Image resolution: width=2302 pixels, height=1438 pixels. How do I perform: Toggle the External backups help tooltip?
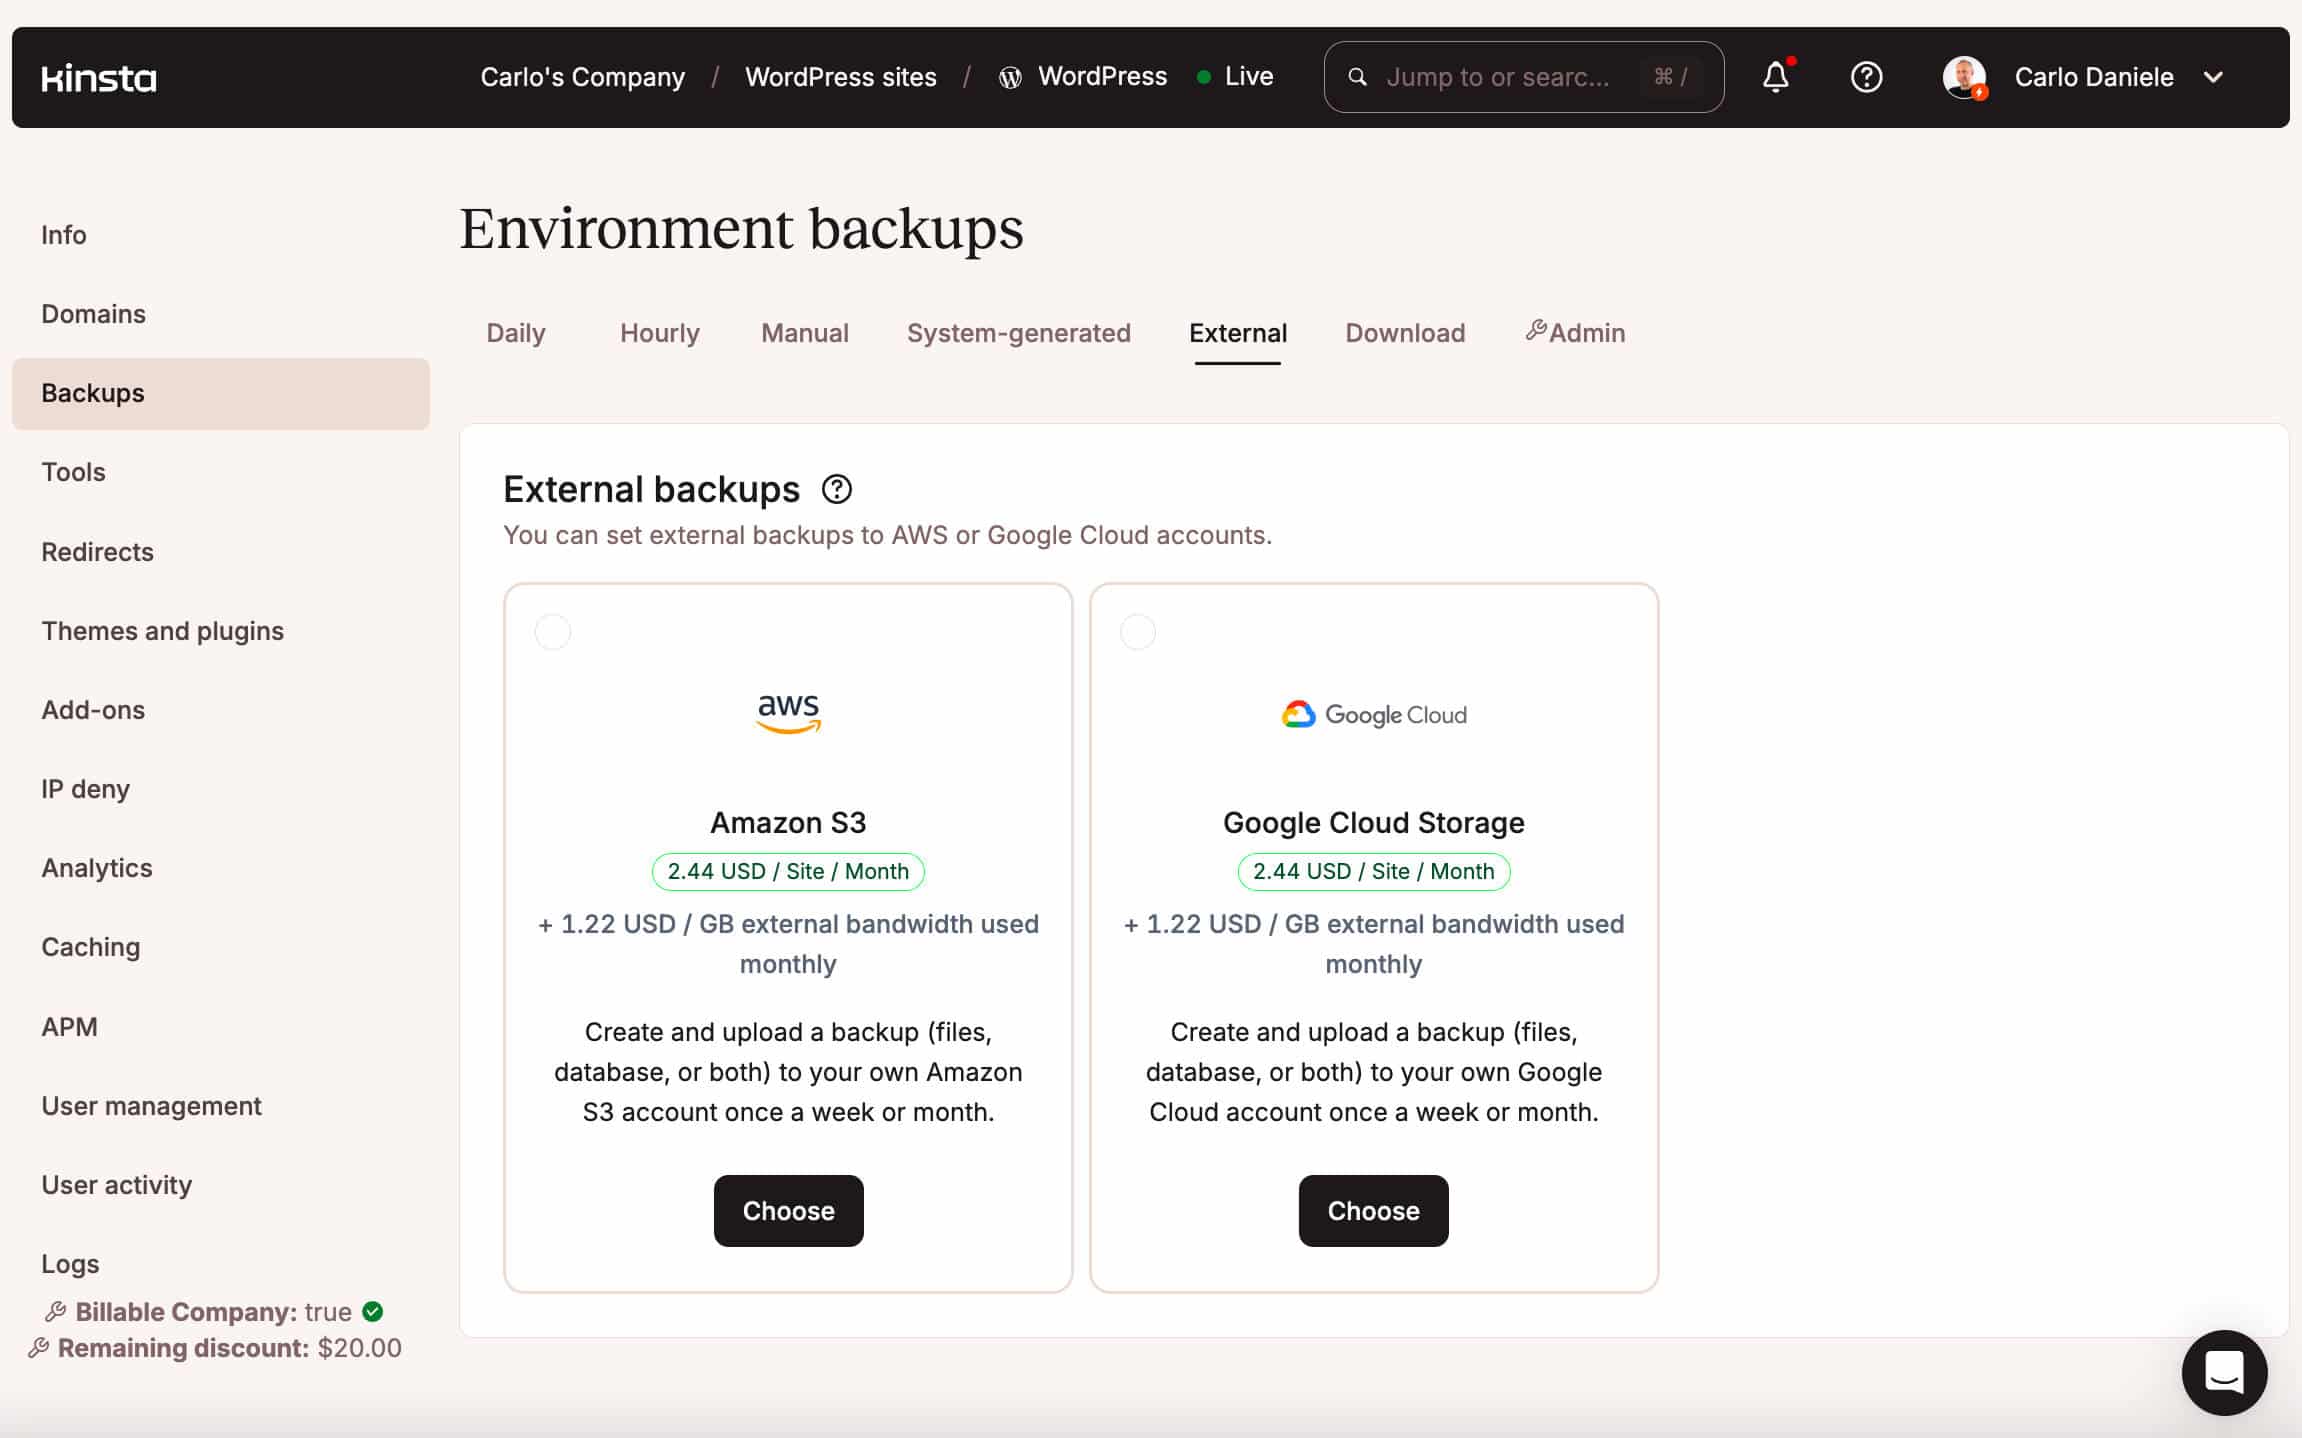[838, 487]
